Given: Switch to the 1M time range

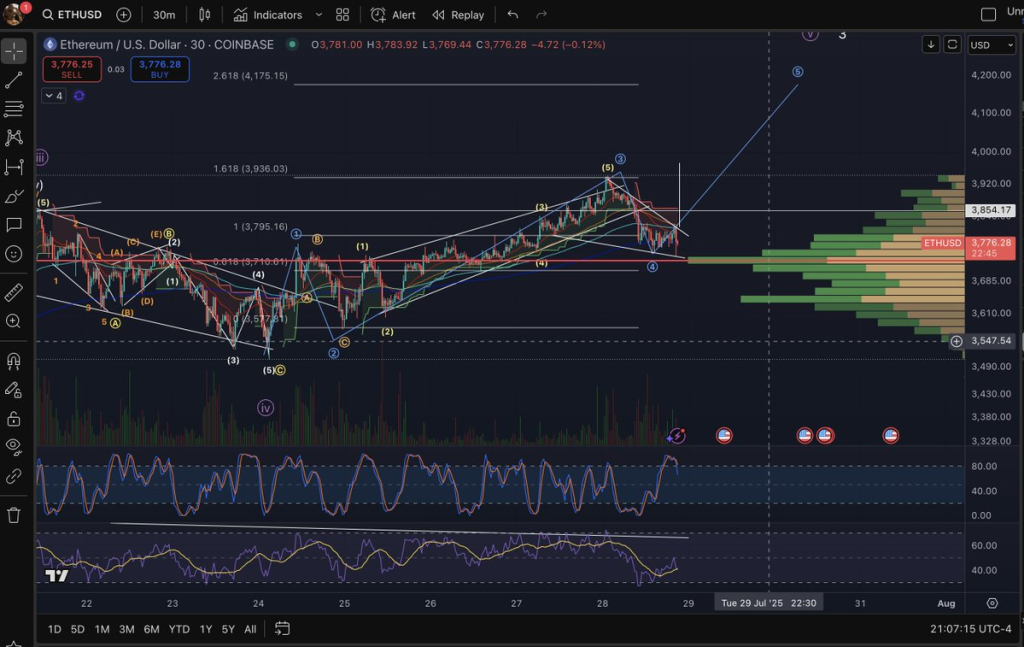Looking at the screenshot, I should pos(102,629).
